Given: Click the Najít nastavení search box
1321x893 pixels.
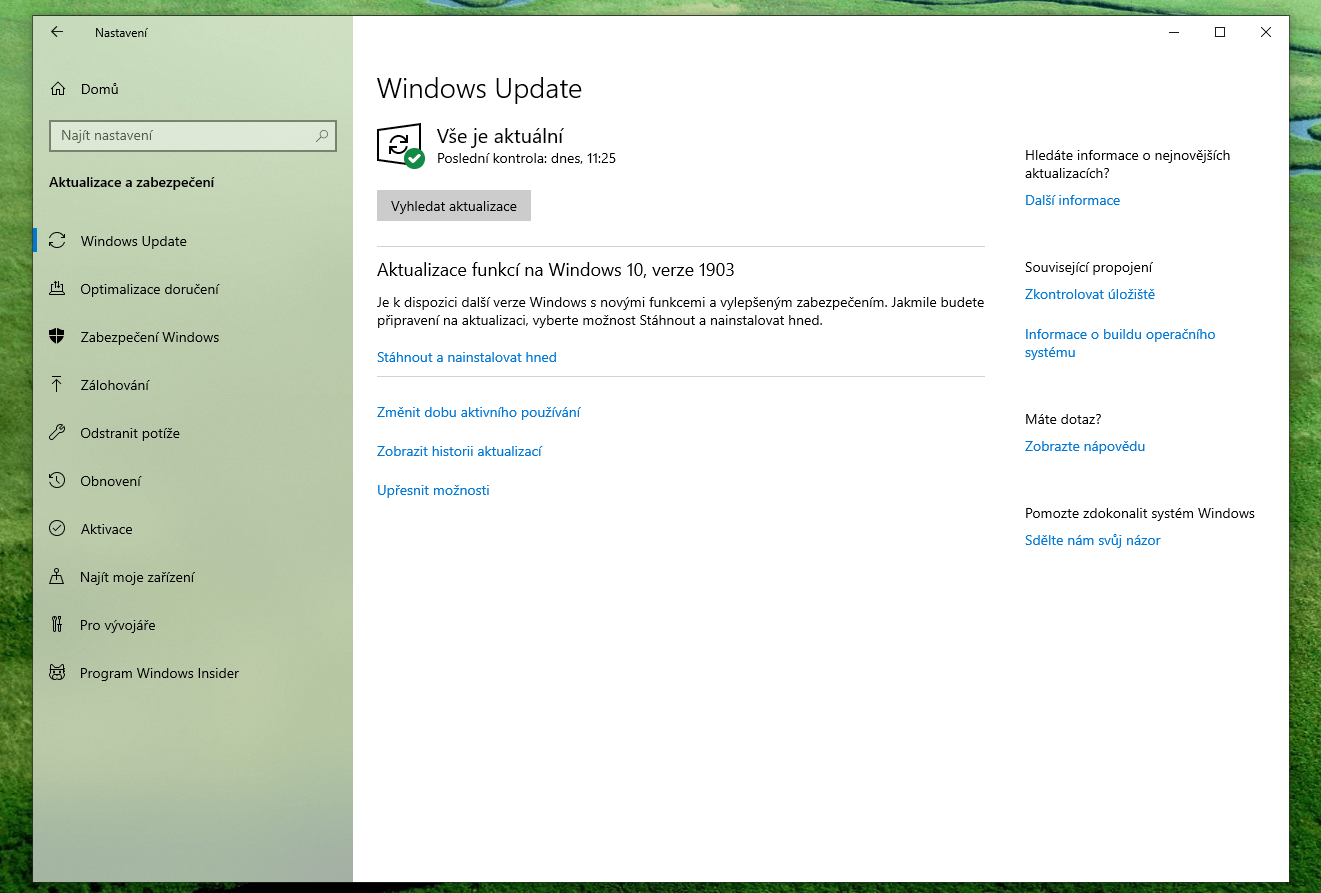Looking at the screenshot, I should [192, 136].
